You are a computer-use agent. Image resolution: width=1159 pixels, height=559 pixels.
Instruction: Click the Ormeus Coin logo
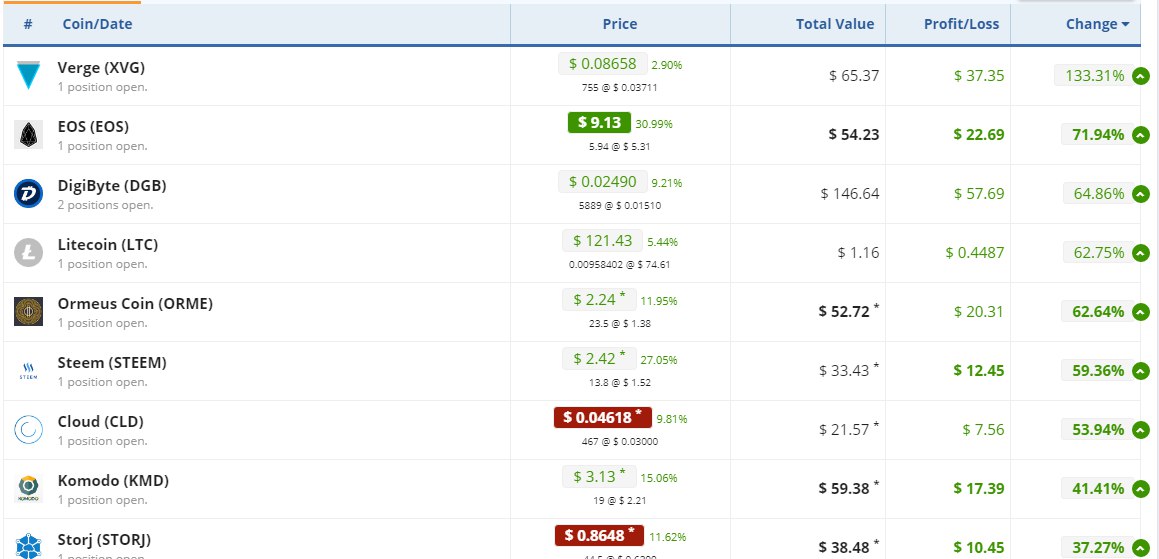[x=28, y=312]
